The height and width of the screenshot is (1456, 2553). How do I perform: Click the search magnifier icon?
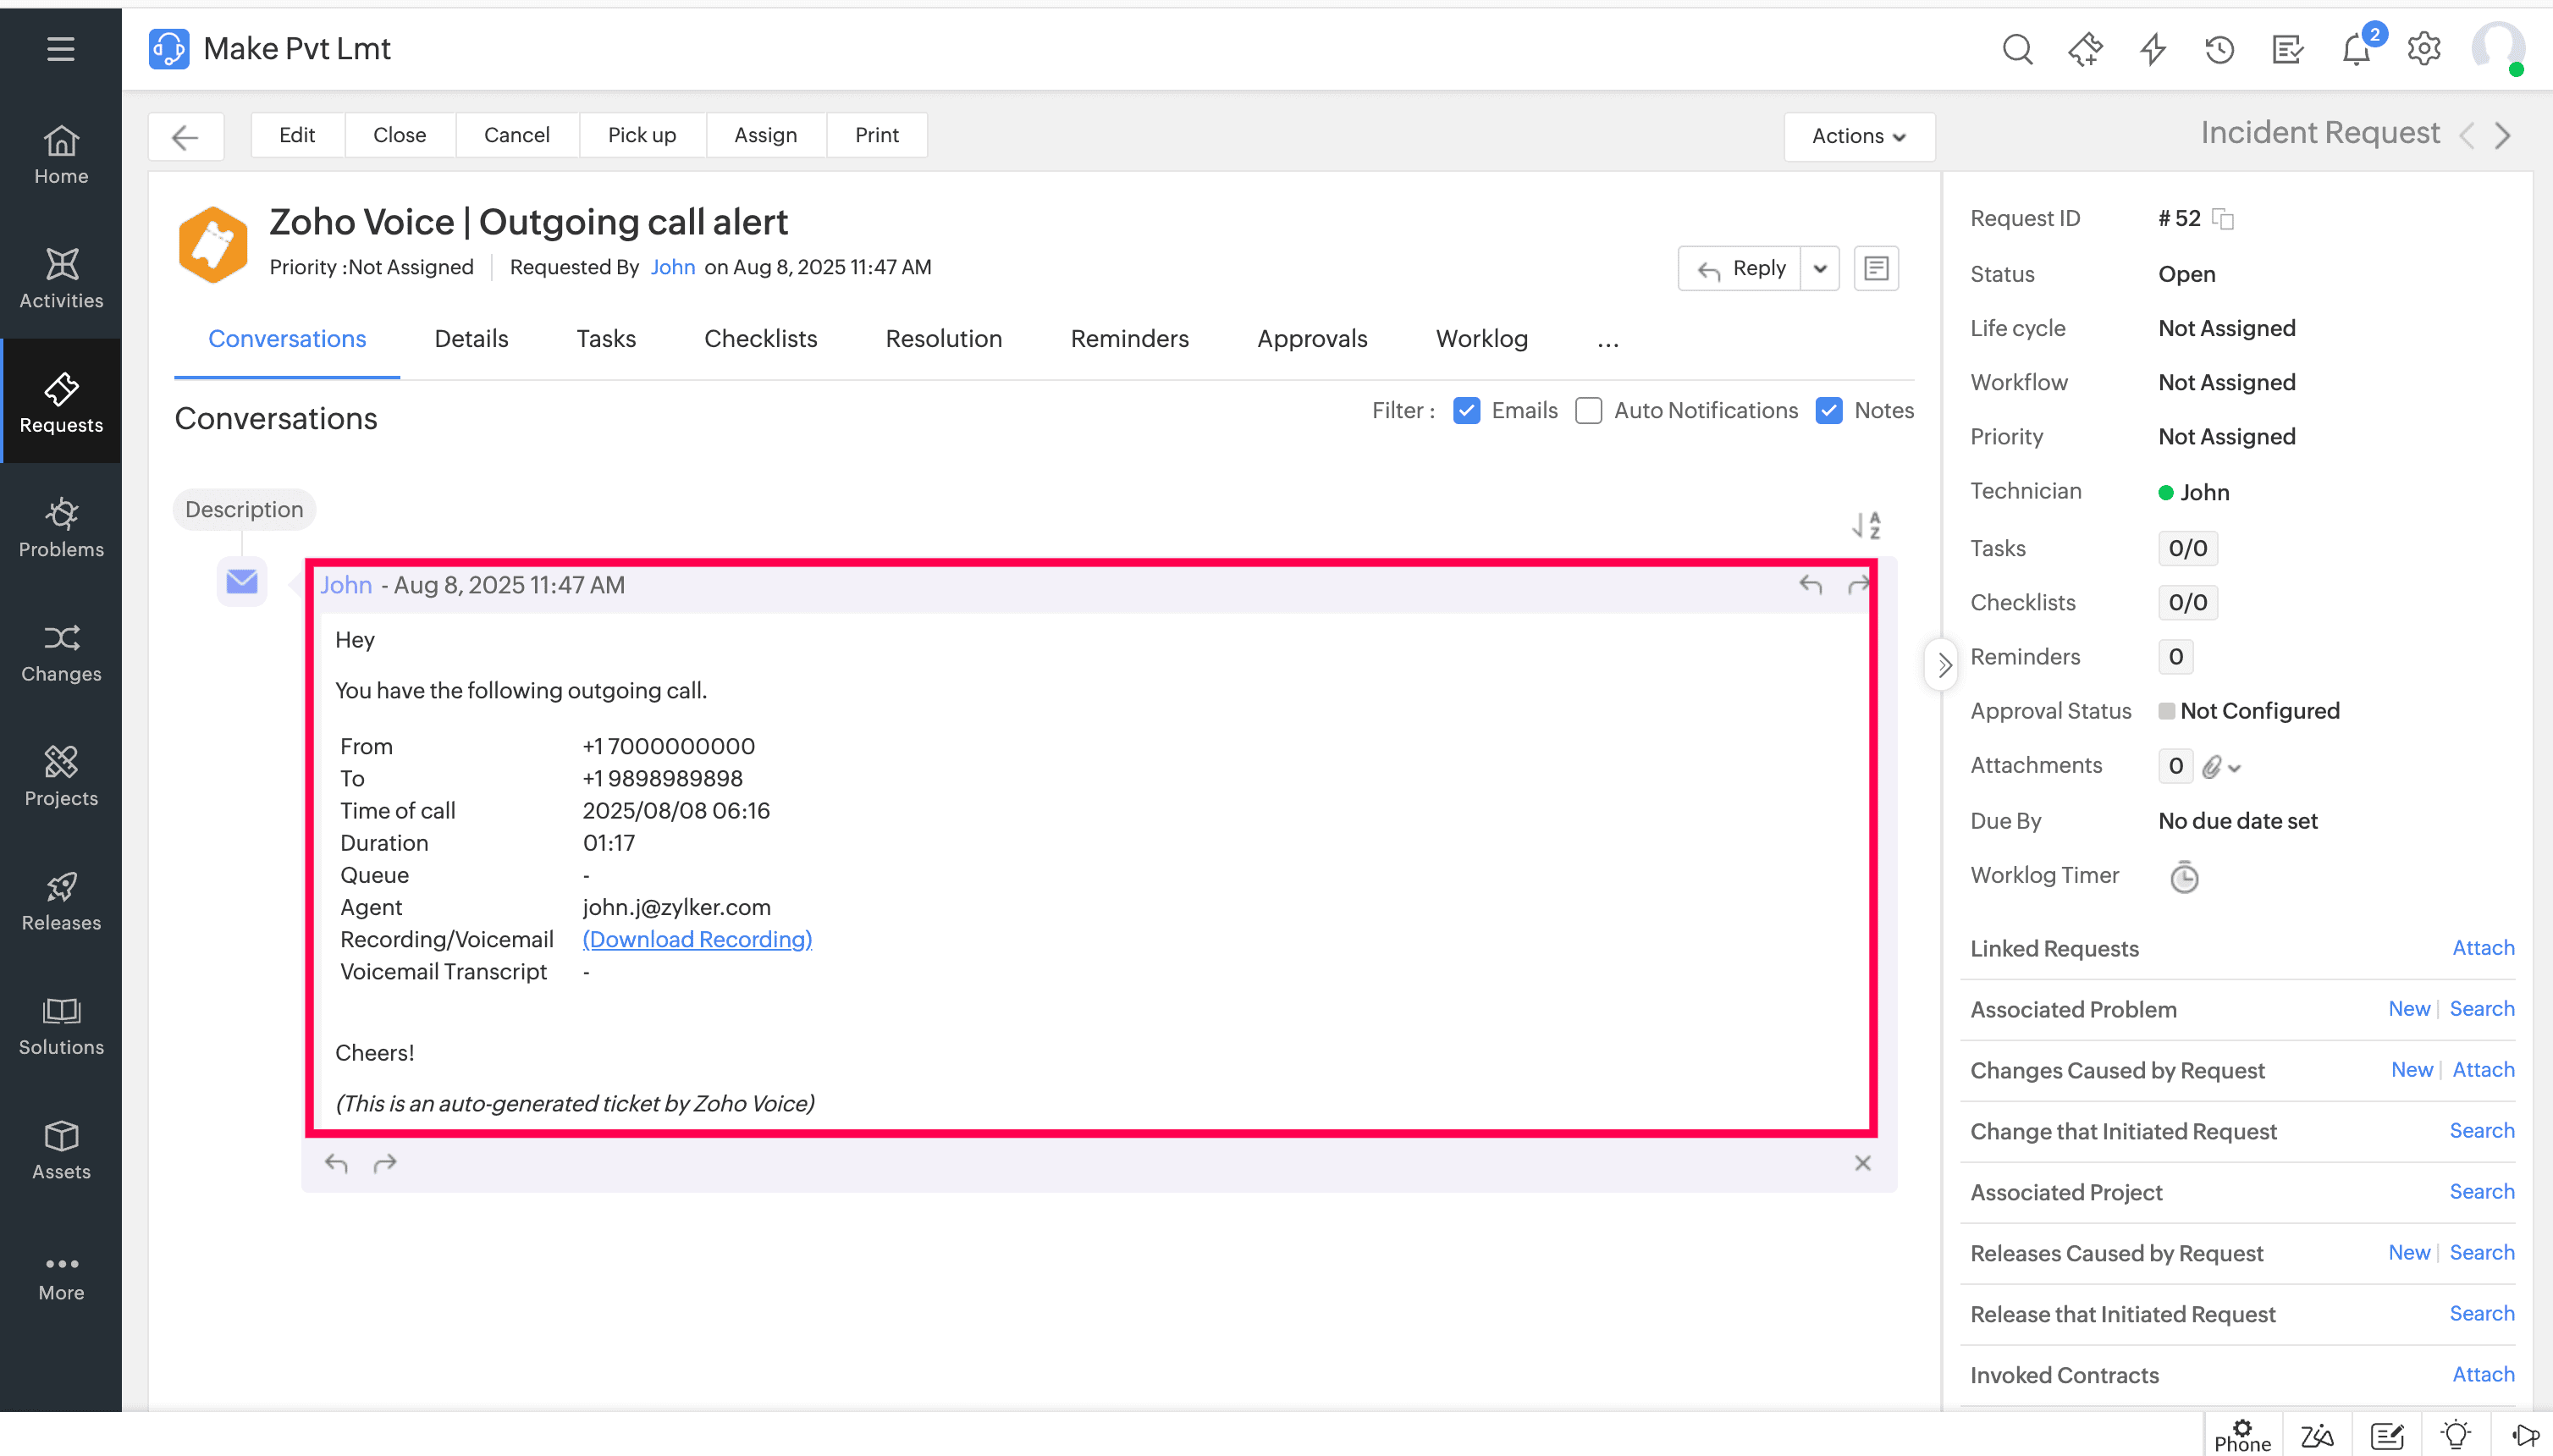click(x=2017, y=49)
